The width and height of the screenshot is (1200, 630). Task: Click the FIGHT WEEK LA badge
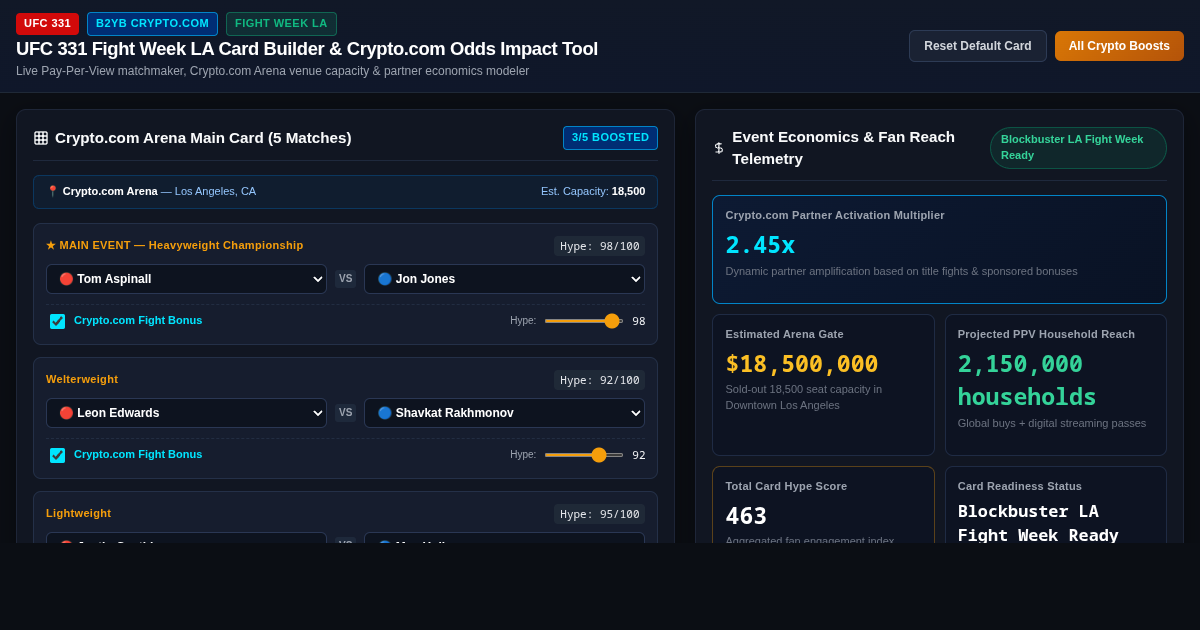(x=281, y=24)
